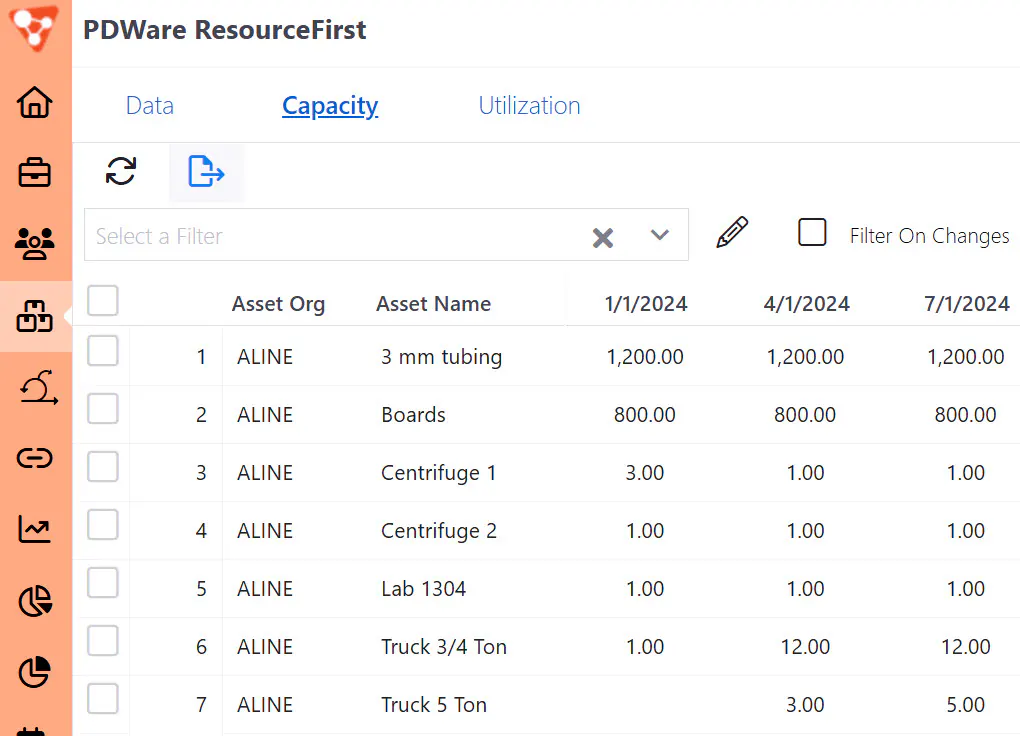Image resolution: width=1020 pixels, height=736 pixels.
Task: Open the people resources sidebar icon
Action: click(x=35, y=244)
